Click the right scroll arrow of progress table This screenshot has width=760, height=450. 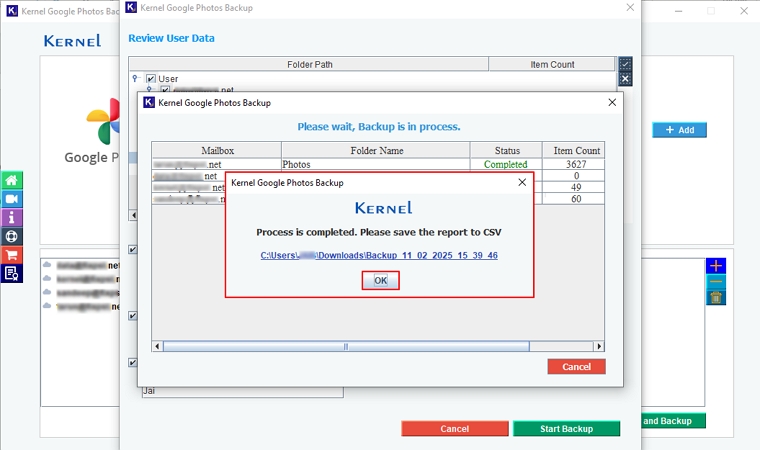tap(599, 346)
